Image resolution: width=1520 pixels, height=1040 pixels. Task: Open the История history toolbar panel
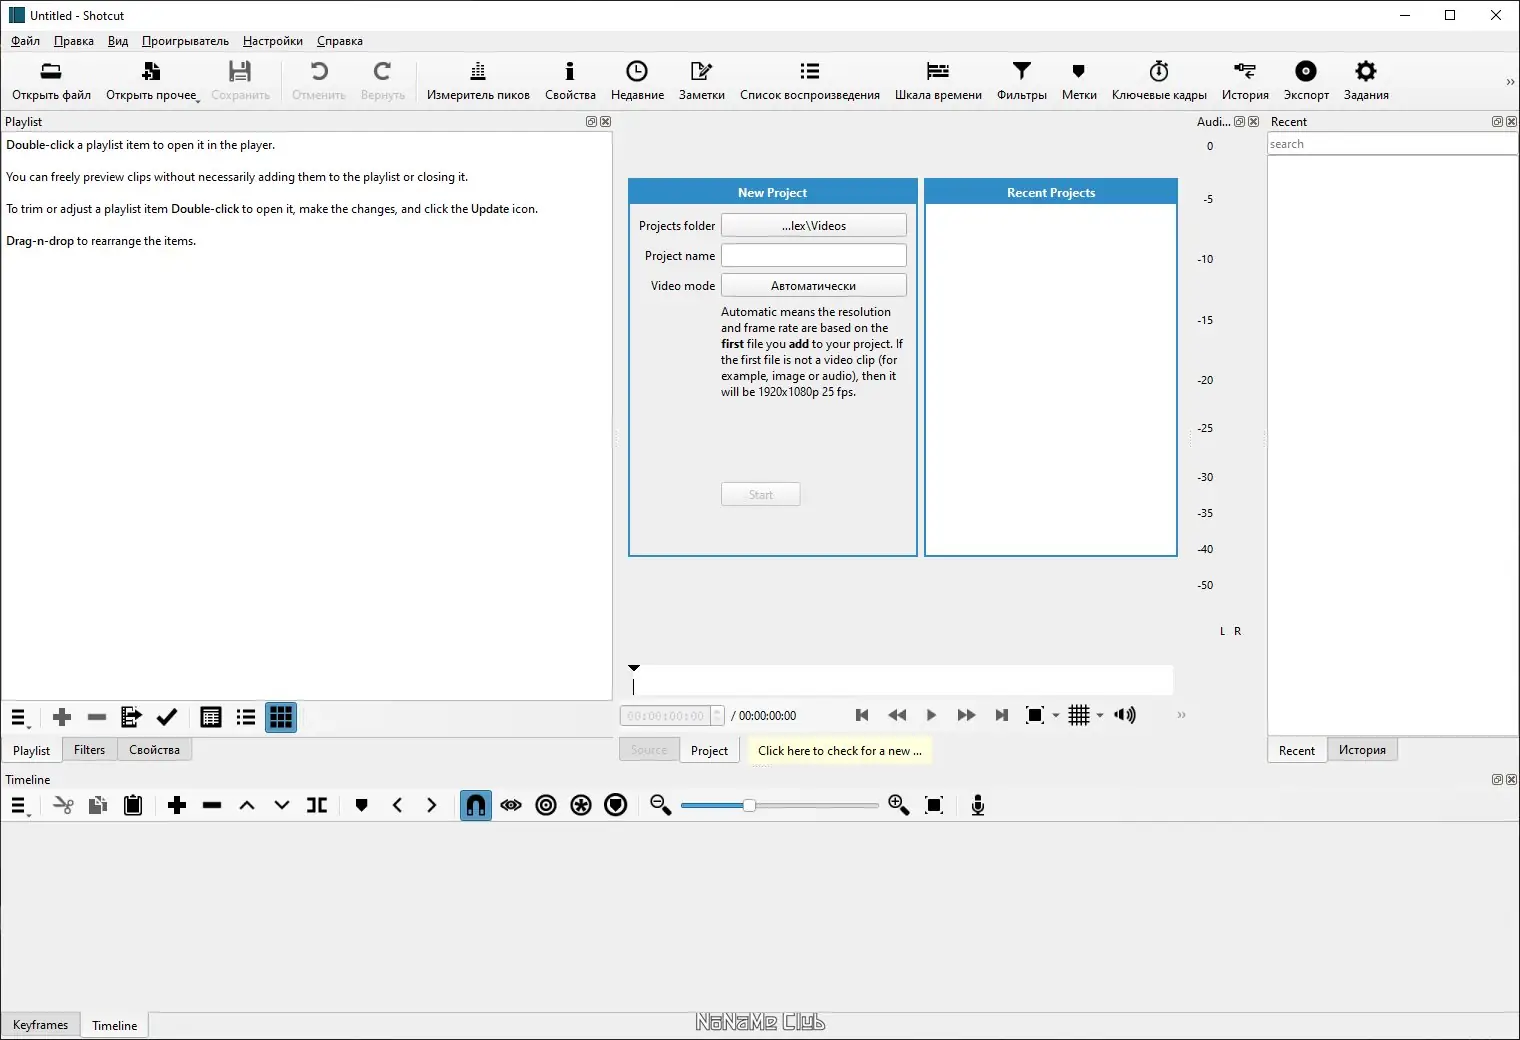pos(1245,82)
